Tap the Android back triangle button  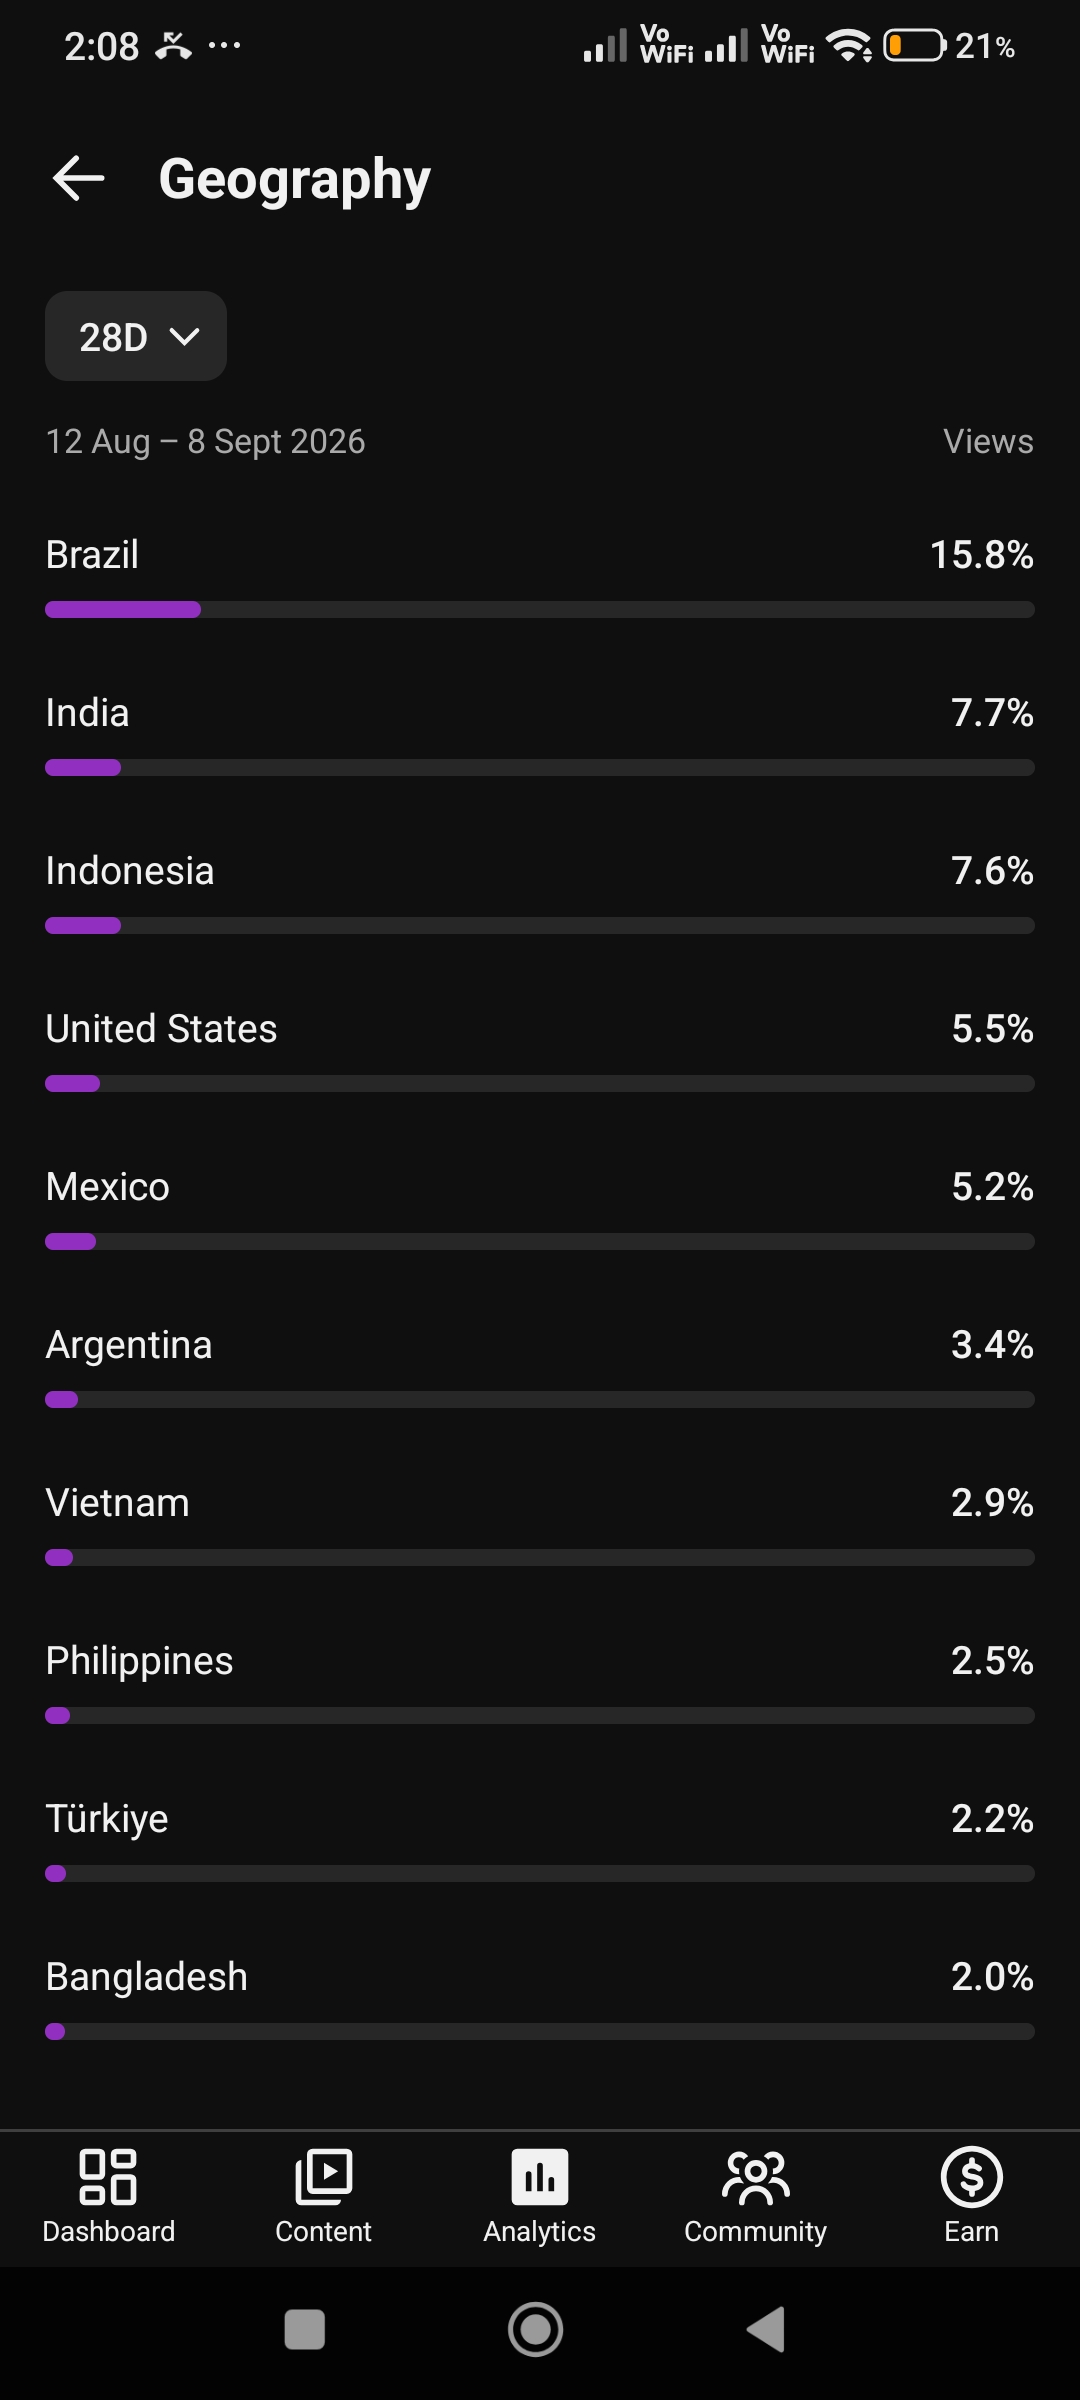coord(767,2329)
